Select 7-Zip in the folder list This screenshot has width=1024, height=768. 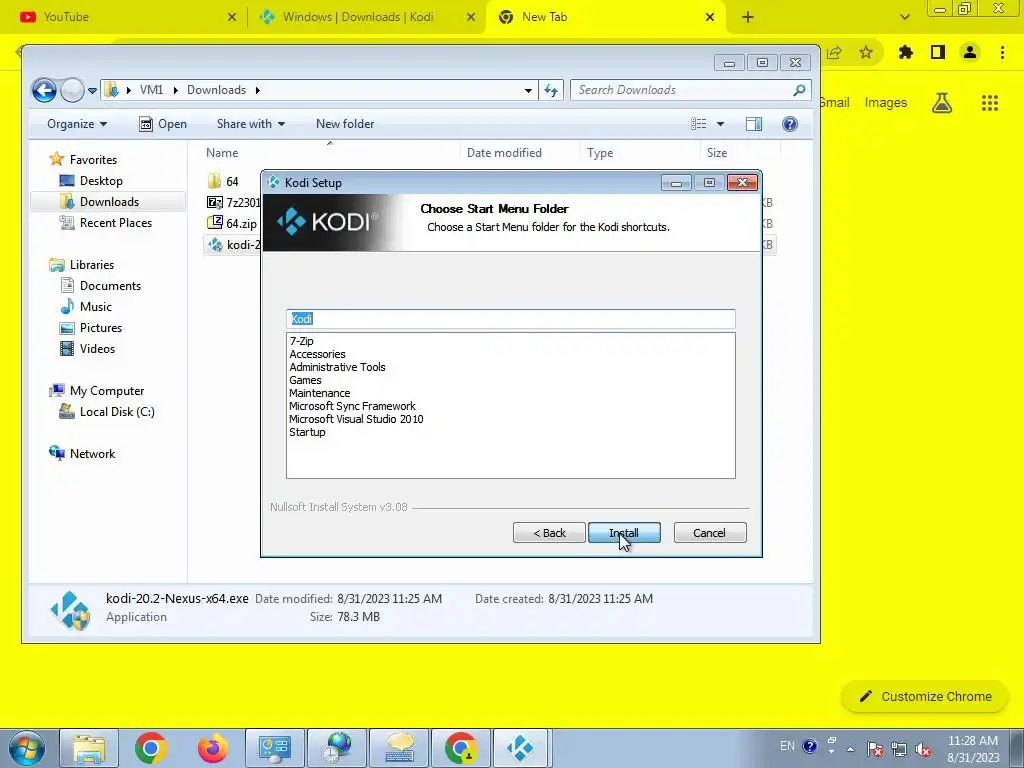(302, 341)
